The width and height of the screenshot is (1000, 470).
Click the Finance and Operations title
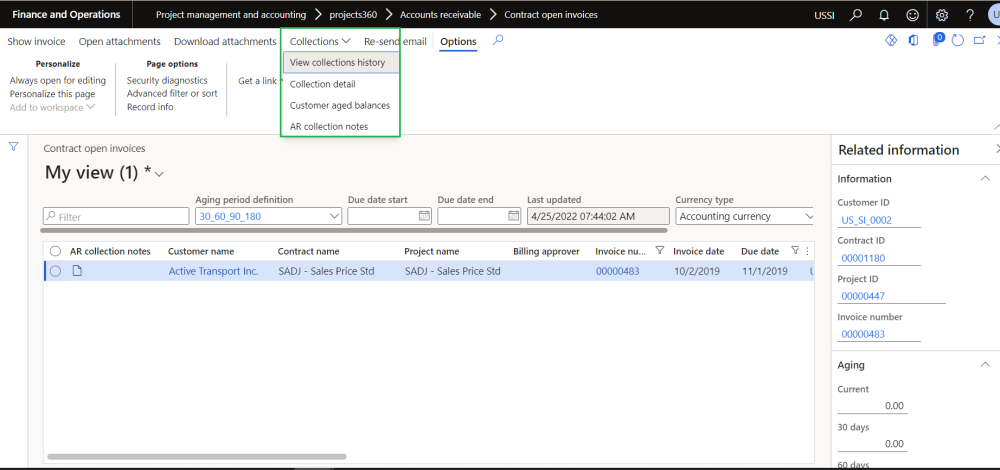tap(66, 14)
